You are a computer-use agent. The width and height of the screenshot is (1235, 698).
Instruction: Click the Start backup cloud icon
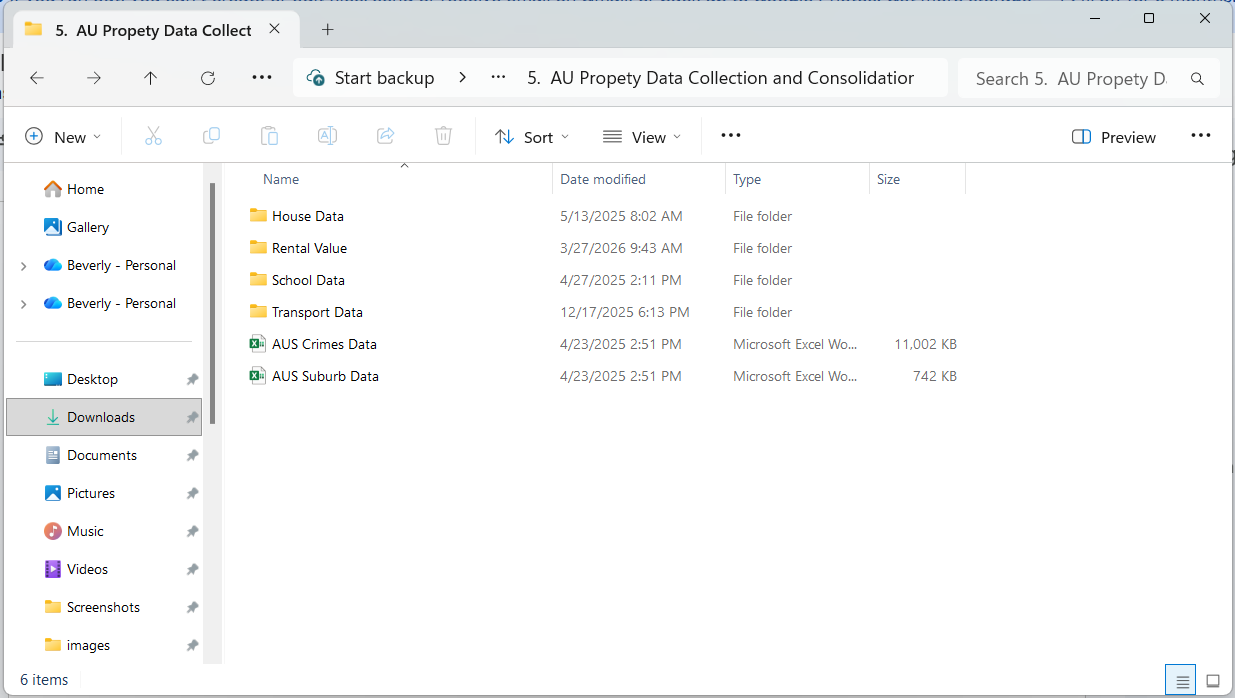coord(316,78)
